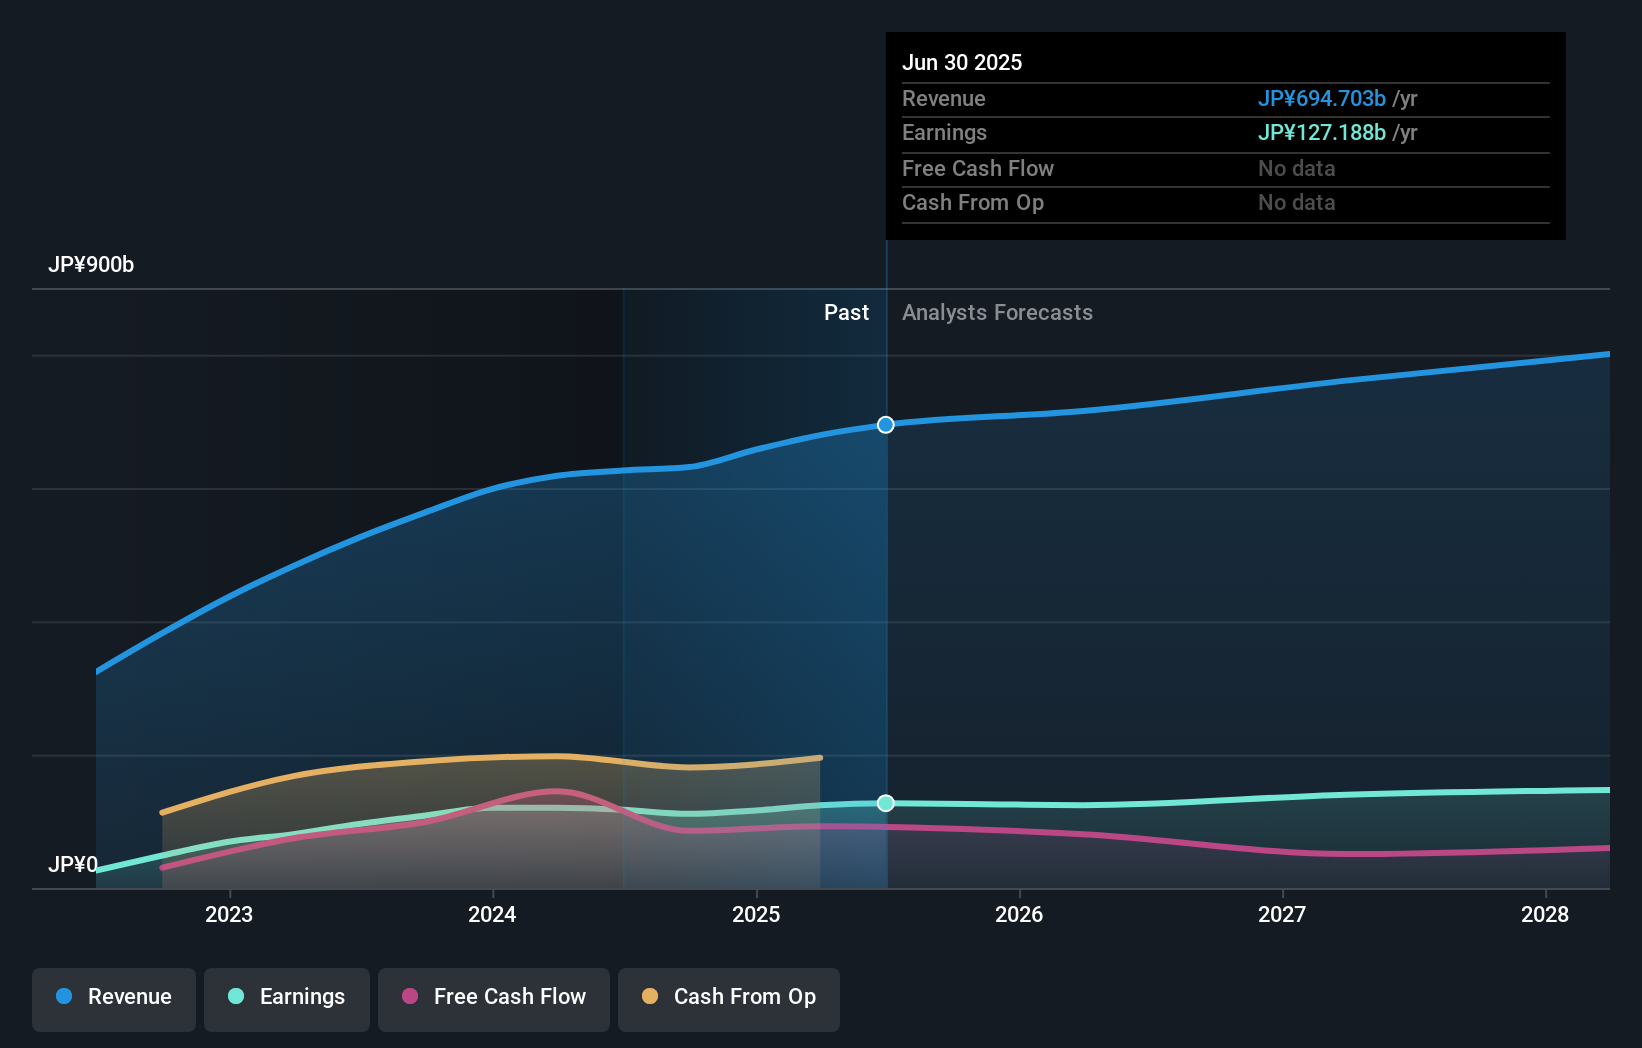1642x1048 pixels.
Task: Select the Revenue data point marker on chart
Action: tap(885, 425)
